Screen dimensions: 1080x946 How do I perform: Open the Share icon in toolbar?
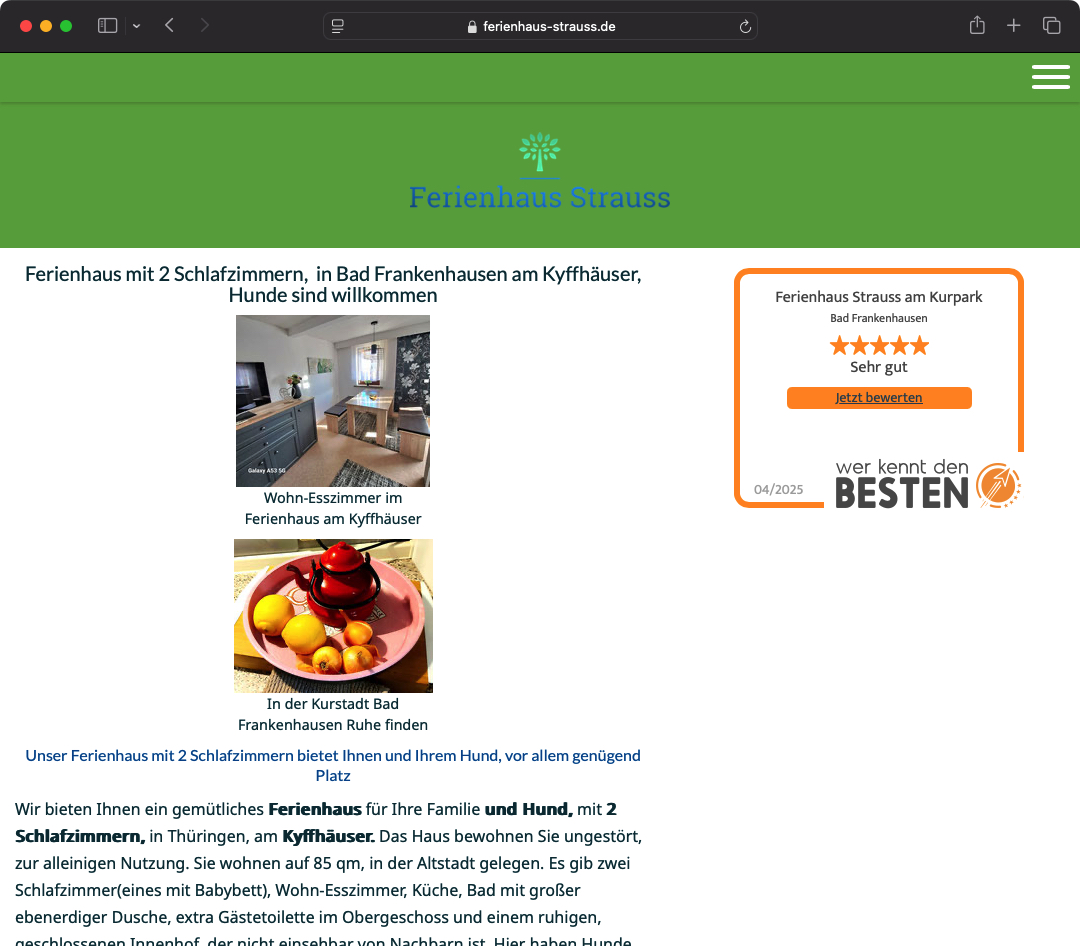[977, 25]
